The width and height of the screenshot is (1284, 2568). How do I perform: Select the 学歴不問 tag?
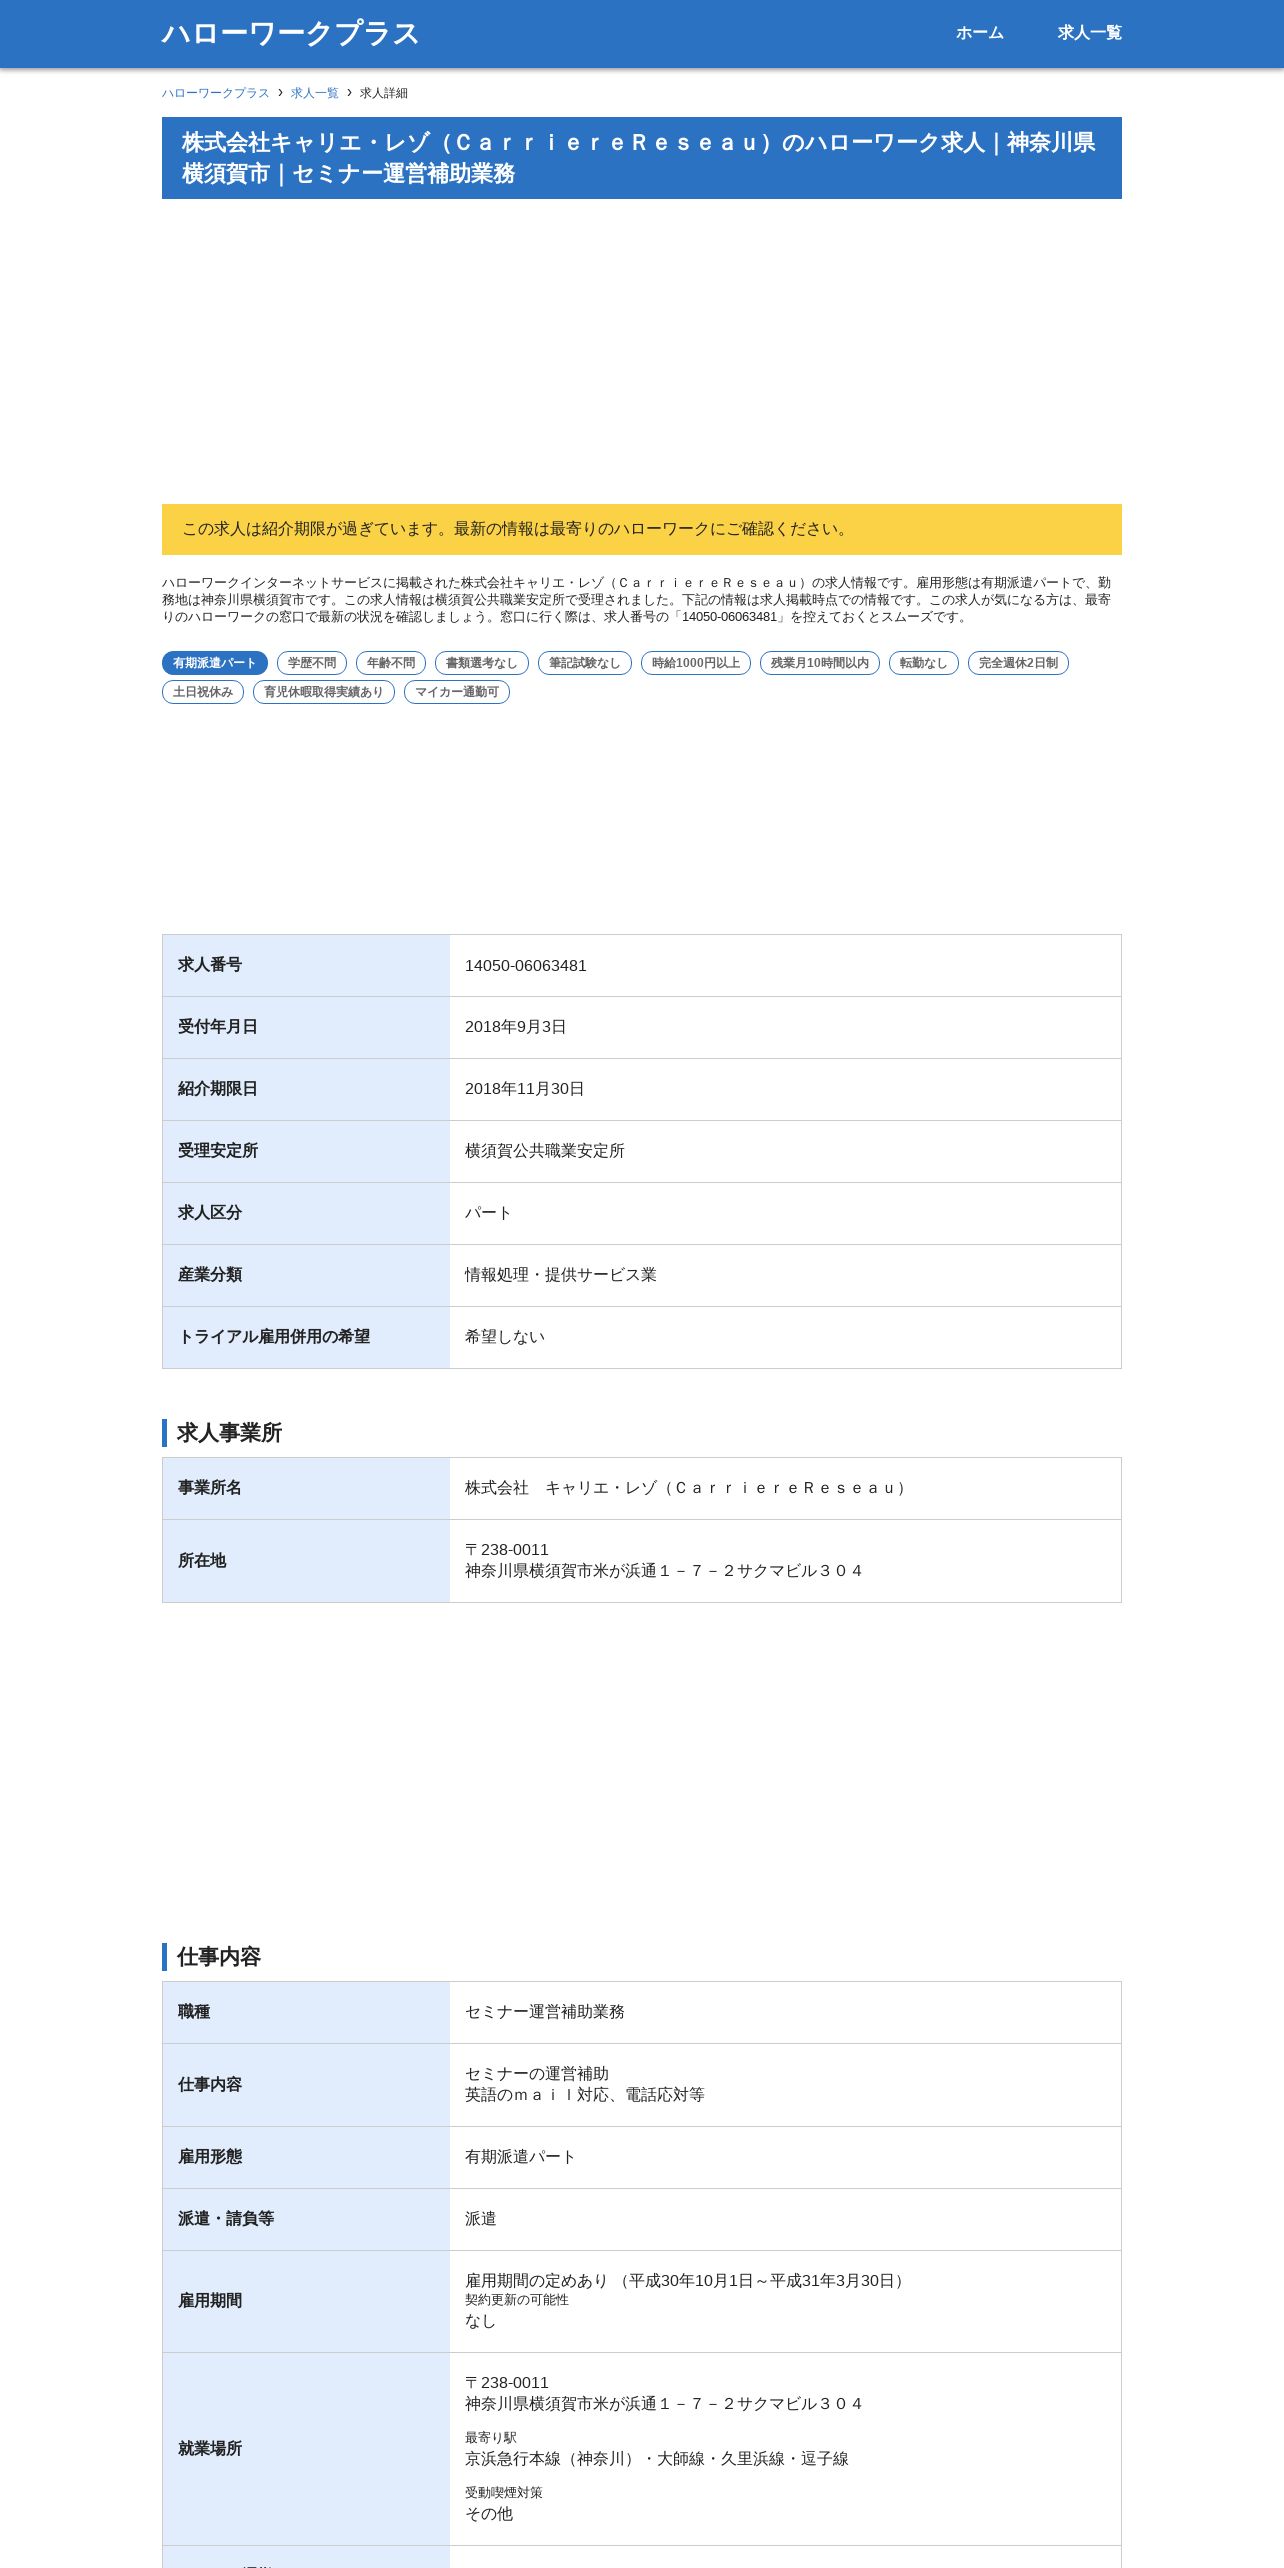tap(312, 663)
